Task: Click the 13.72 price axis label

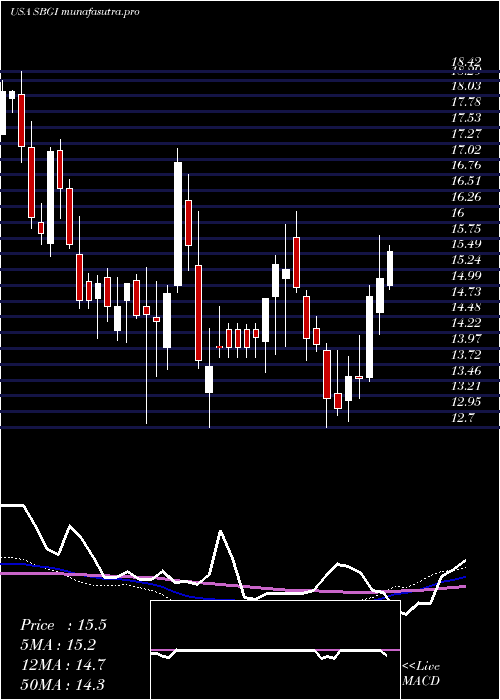Action: [466, 354]
